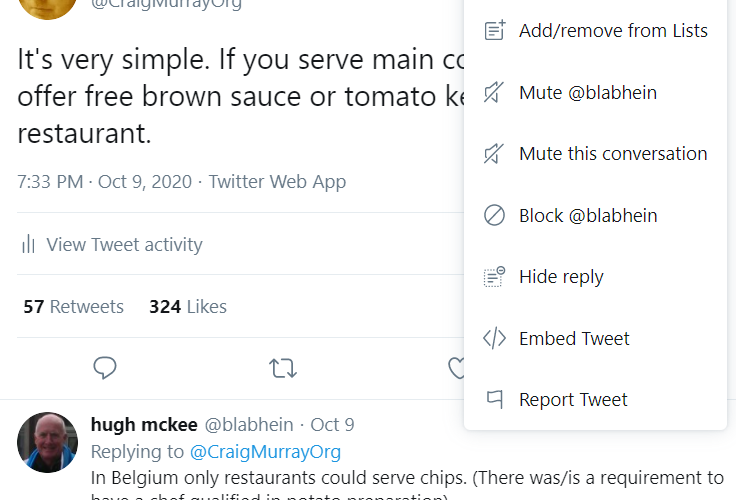Open the 324 Likes list
The height and width of the screenshot is (500, 736).
pyautogui.click(x=188, y=307)
